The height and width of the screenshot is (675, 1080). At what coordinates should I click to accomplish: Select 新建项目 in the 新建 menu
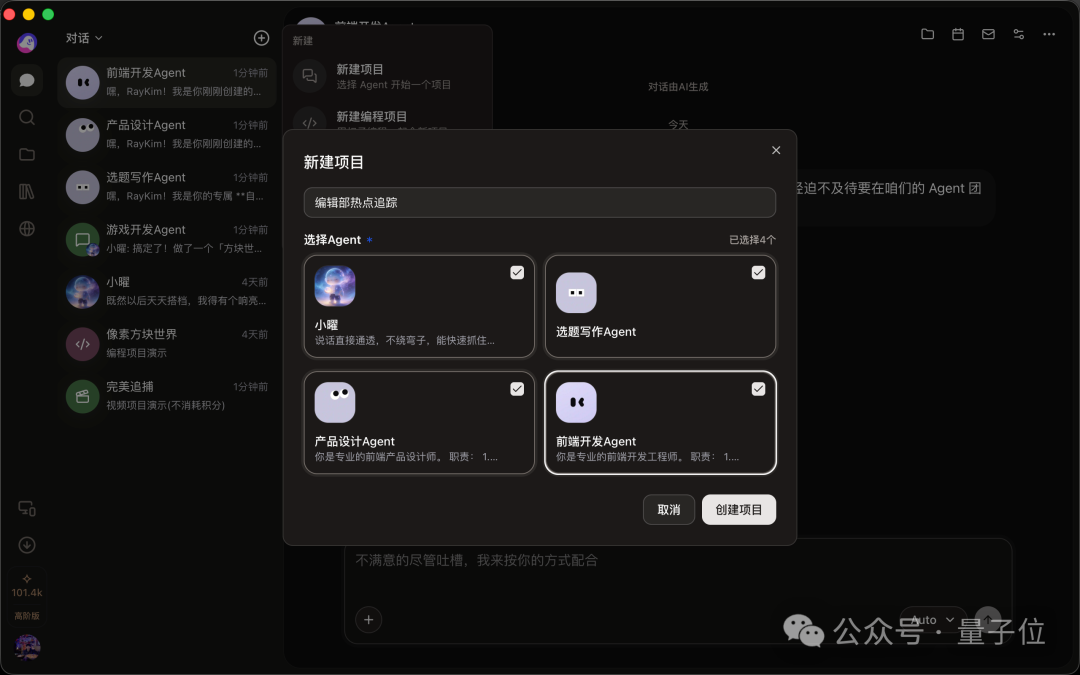387,76
